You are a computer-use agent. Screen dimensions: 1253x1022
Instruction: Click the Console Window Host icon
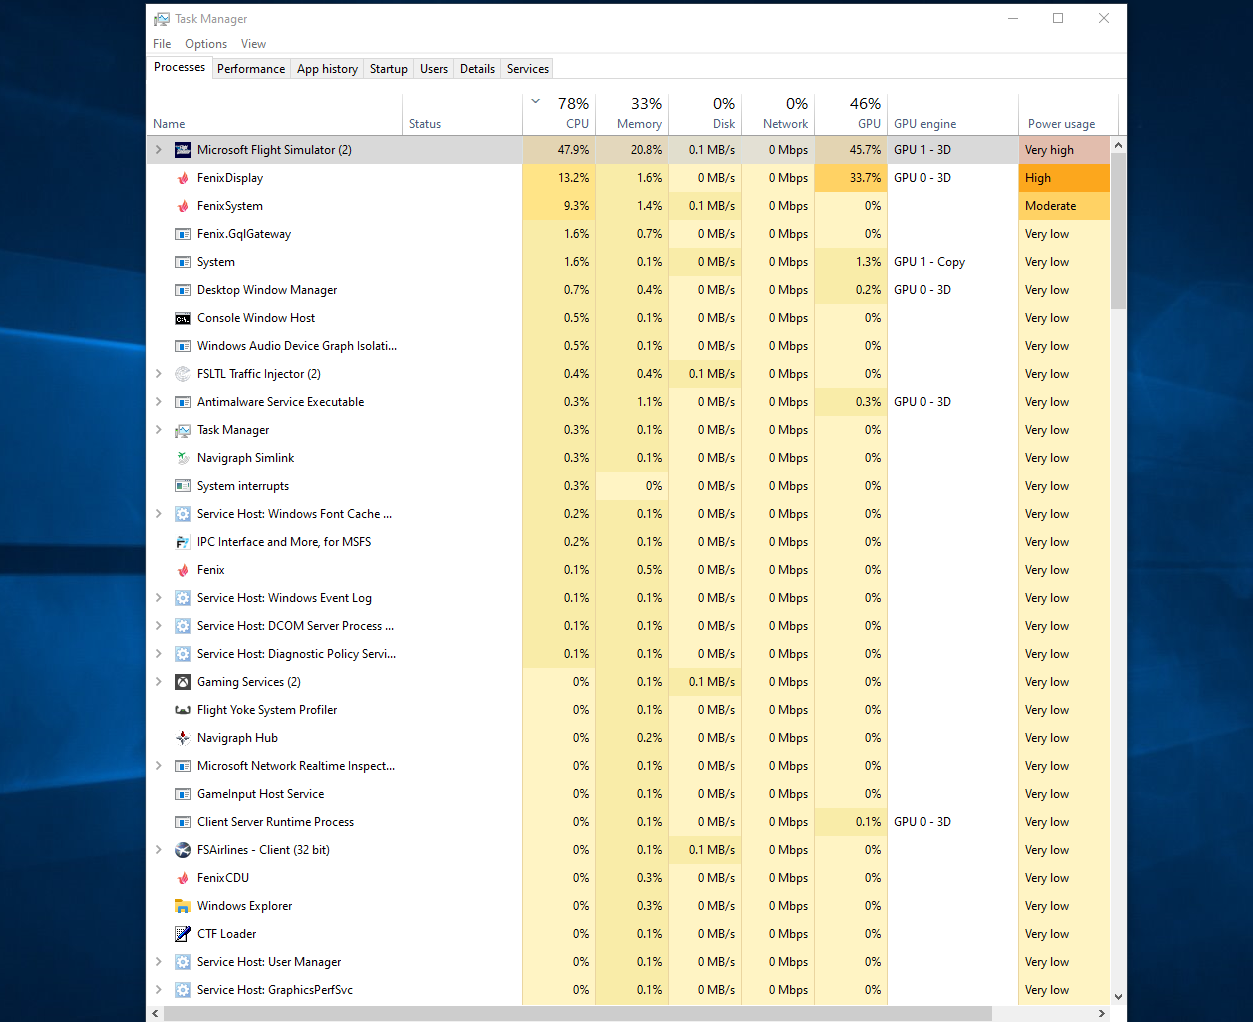click(x=183, y=318)
